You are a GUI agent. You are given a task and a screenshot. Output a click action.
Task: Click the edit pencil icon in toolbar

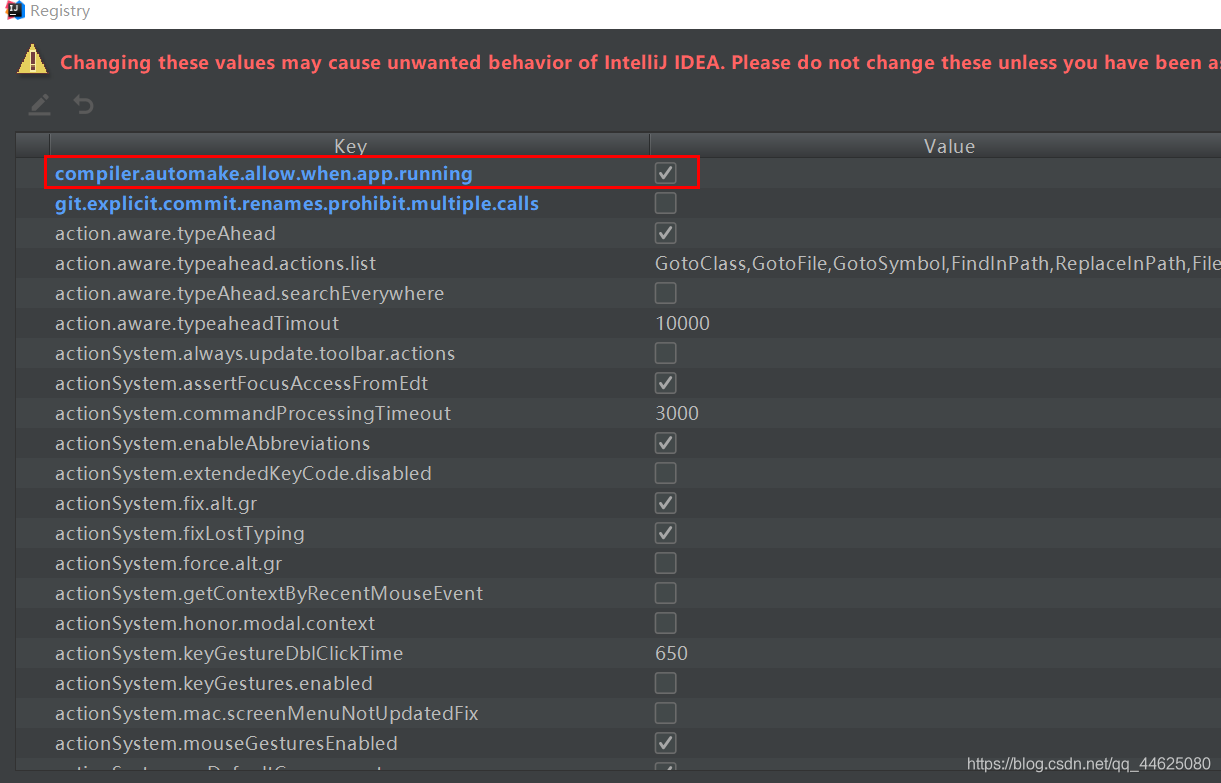click(39, 104)
